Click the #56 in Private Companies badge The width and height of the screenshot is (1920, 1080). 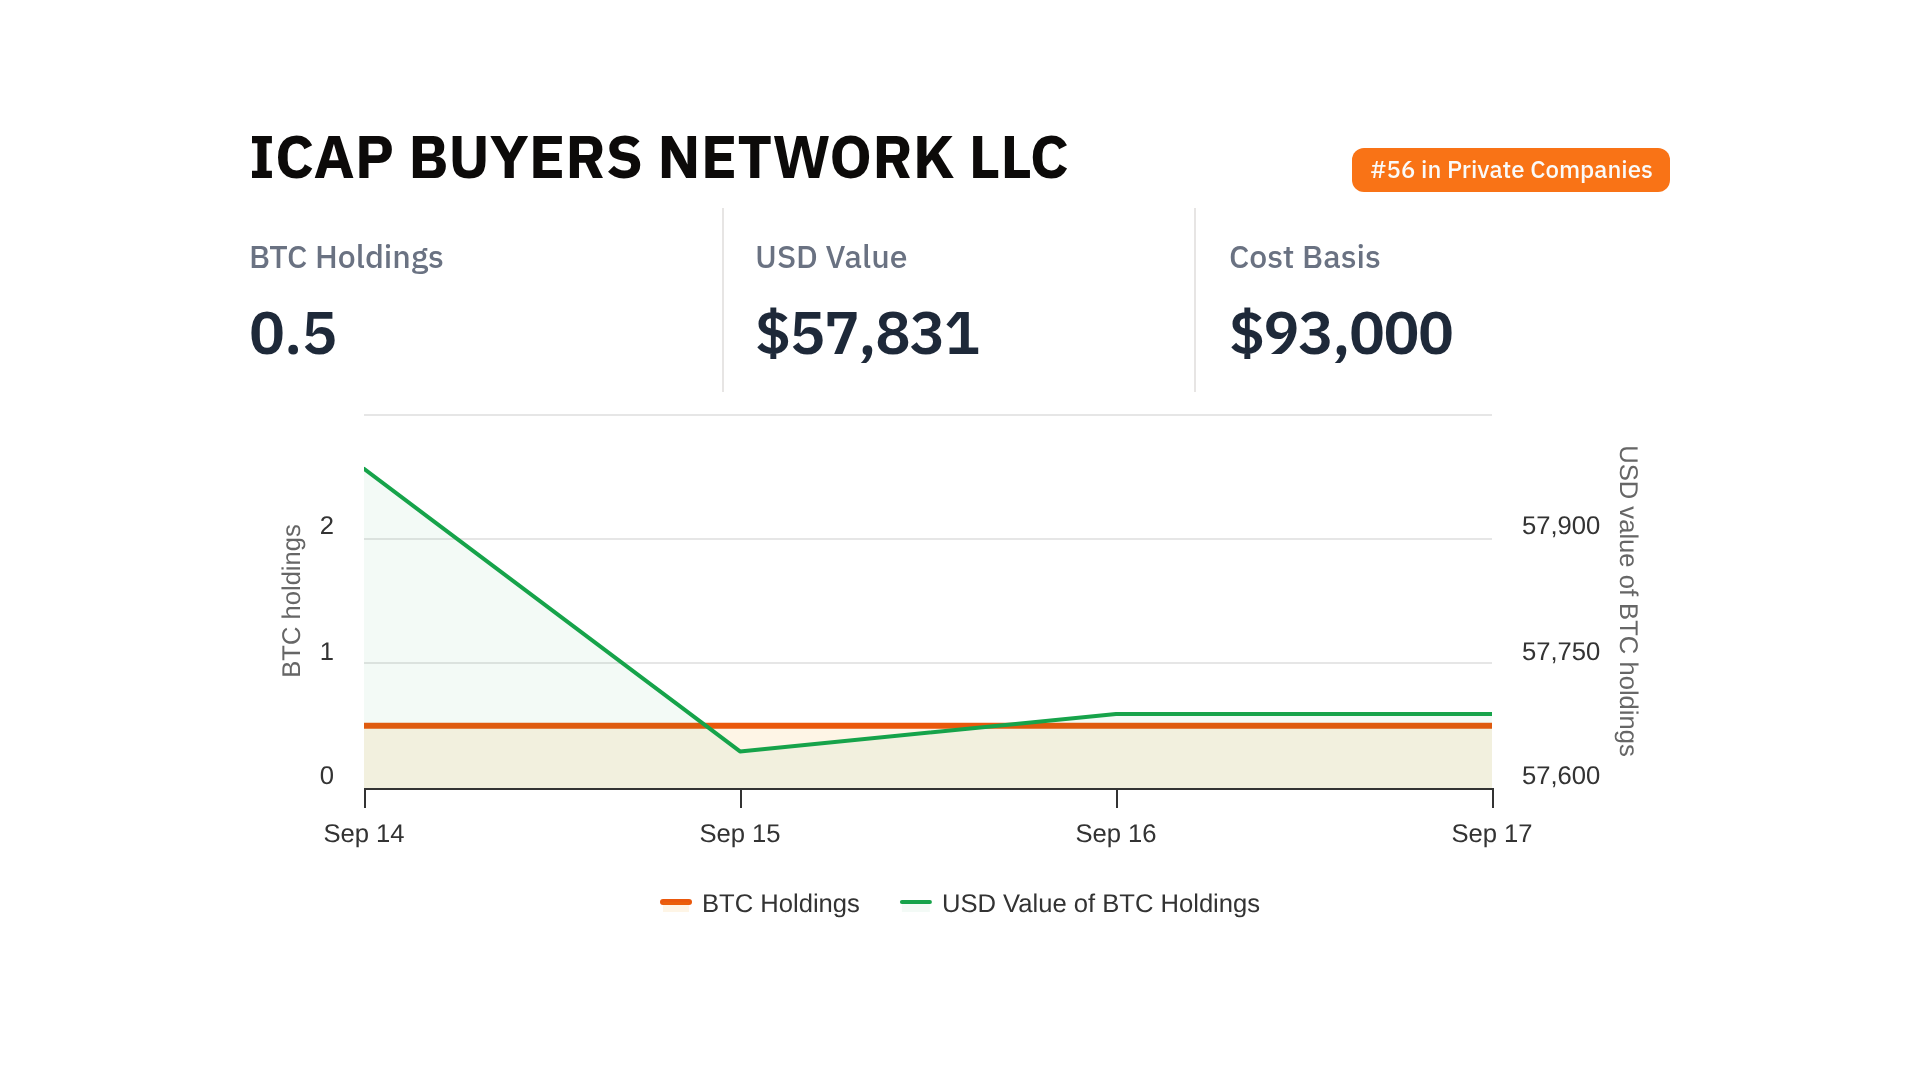click(x=1510, y=170)
